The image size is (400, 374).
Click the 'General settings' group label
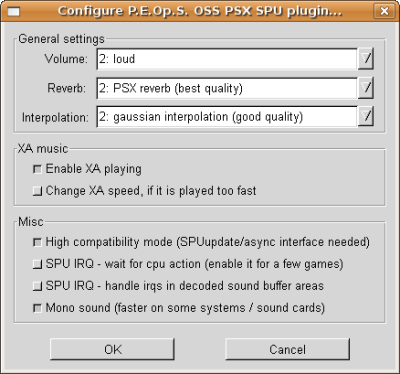click(x=61, y=39)
